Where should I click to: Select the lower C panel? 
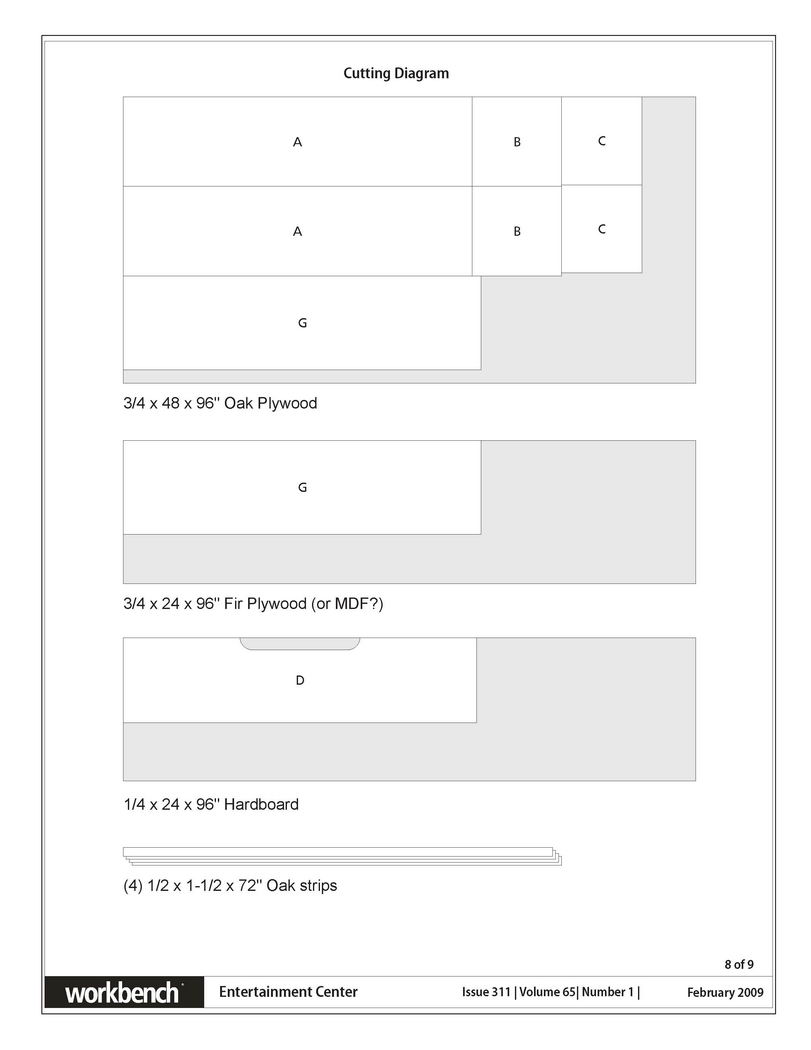tap(601, 228)
